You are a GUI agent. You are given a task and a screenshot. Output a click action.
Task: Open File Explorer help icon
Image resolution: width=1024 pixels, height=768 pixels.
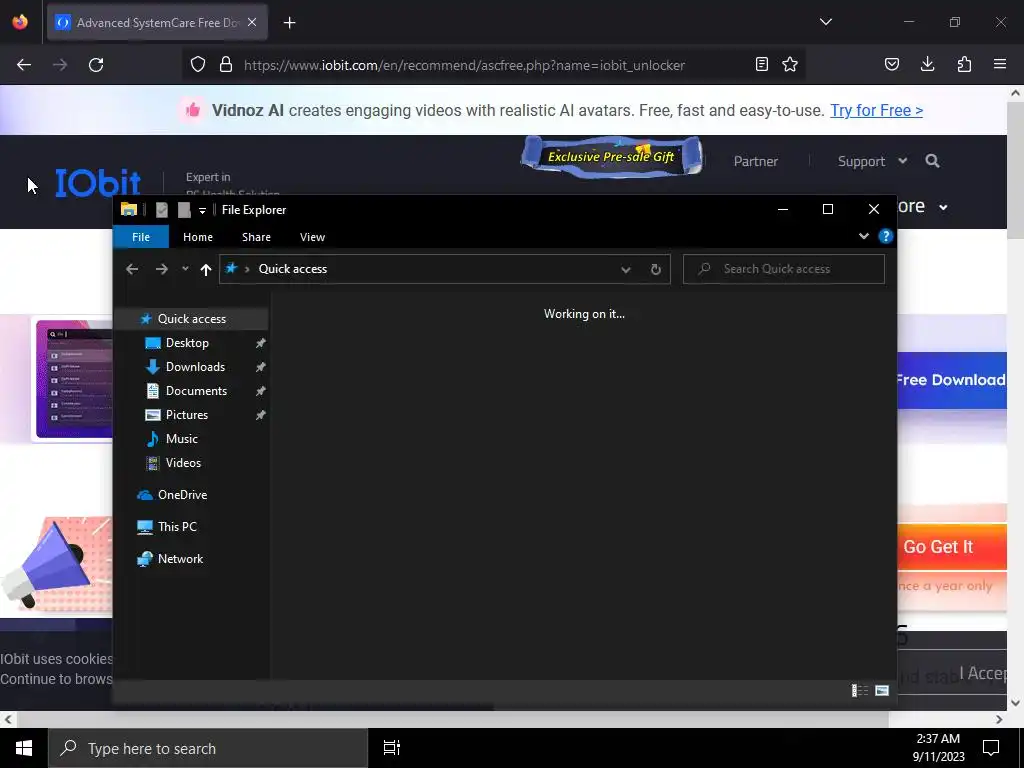click(x=886, y=236)
